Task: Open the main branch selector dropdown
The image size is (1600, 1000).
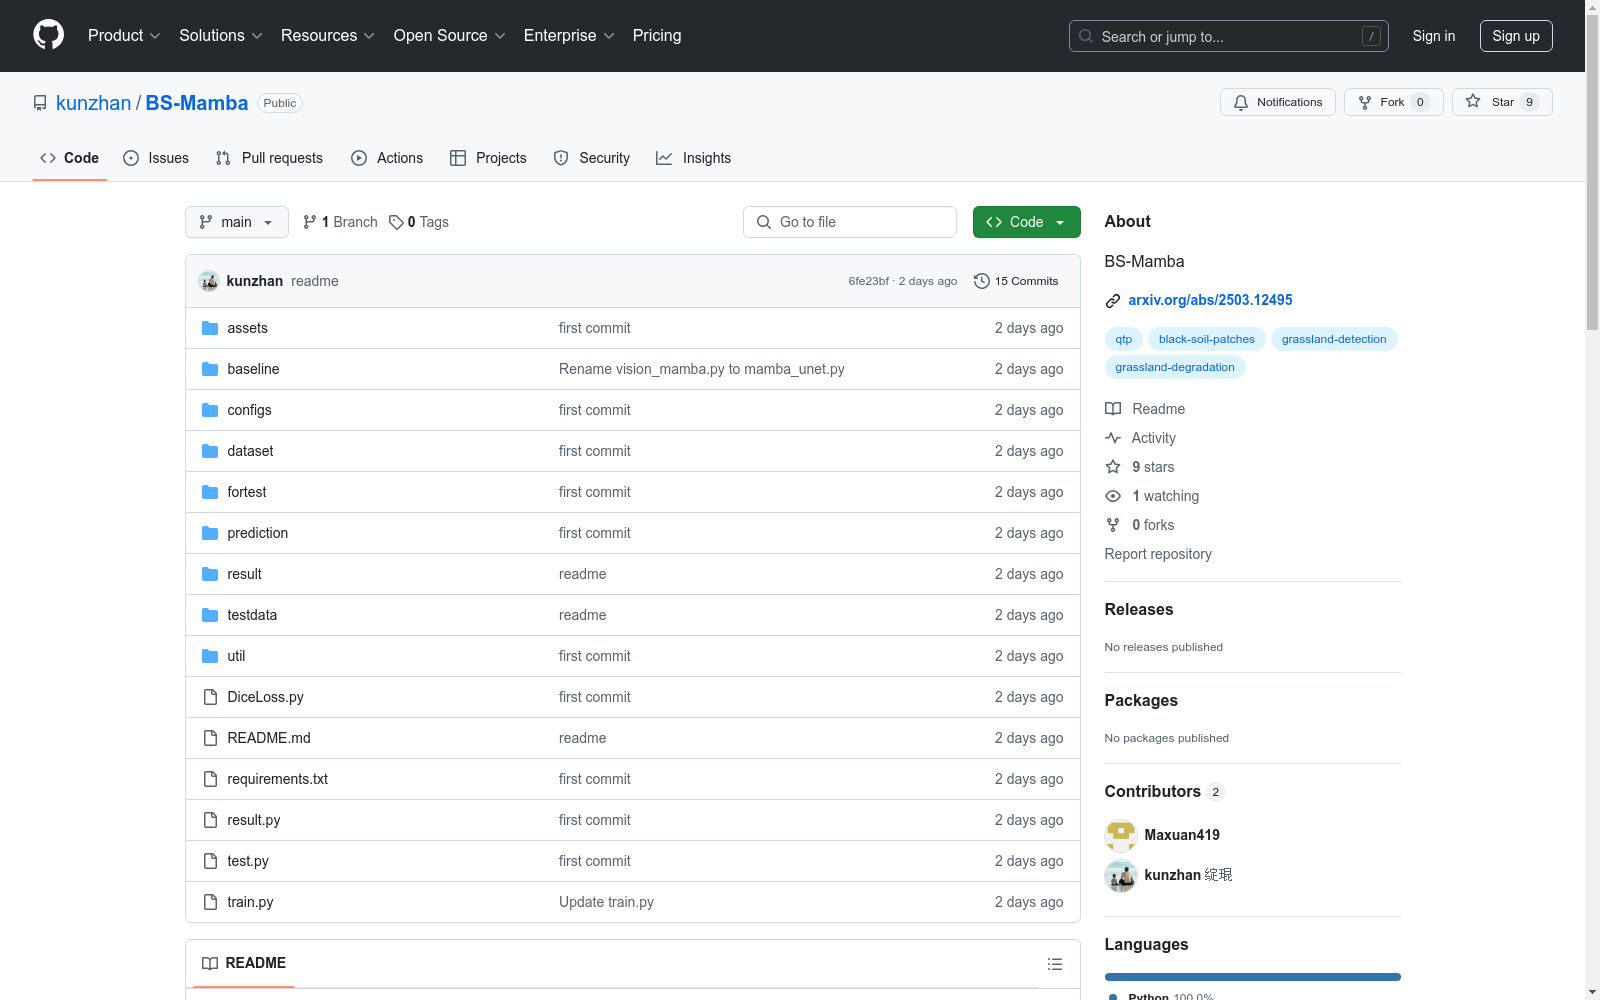Action: tap(237, 222)
